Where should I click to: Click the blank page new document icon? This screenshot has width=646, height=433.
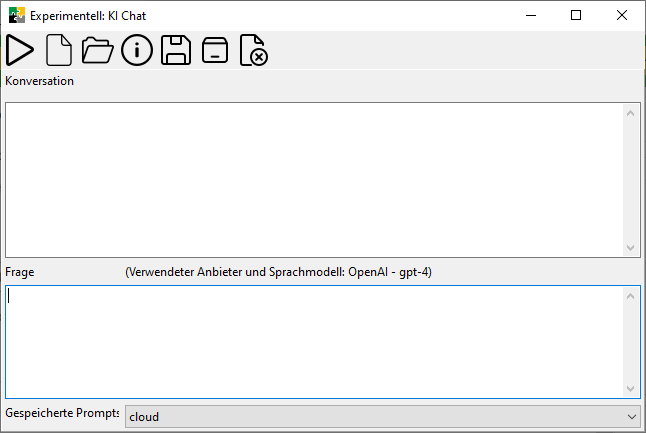[x=59, y=50]
